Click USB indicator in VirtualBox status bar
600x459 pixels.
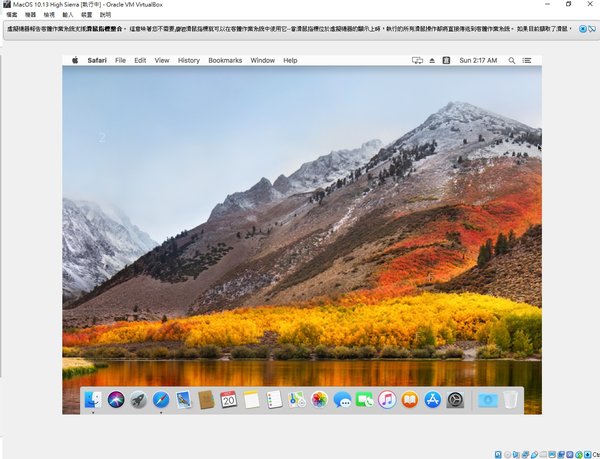[534, 454]
